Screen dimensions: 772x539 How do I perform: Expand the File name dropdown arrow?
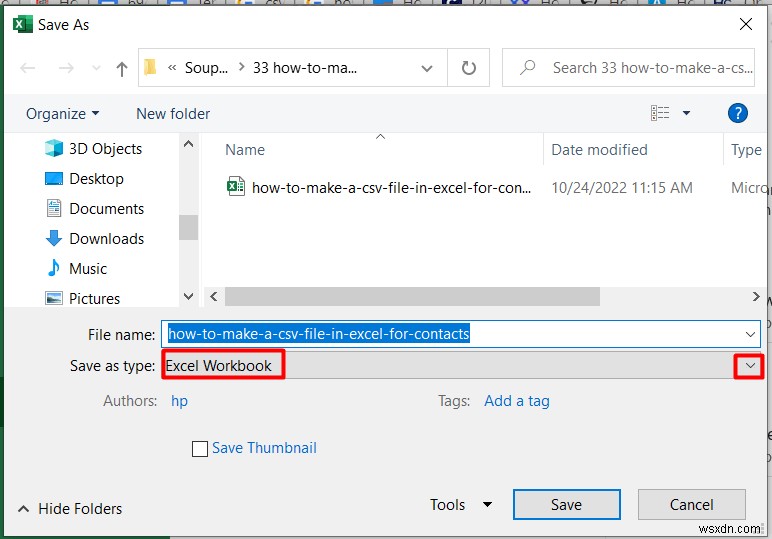[x=750, y=334]
